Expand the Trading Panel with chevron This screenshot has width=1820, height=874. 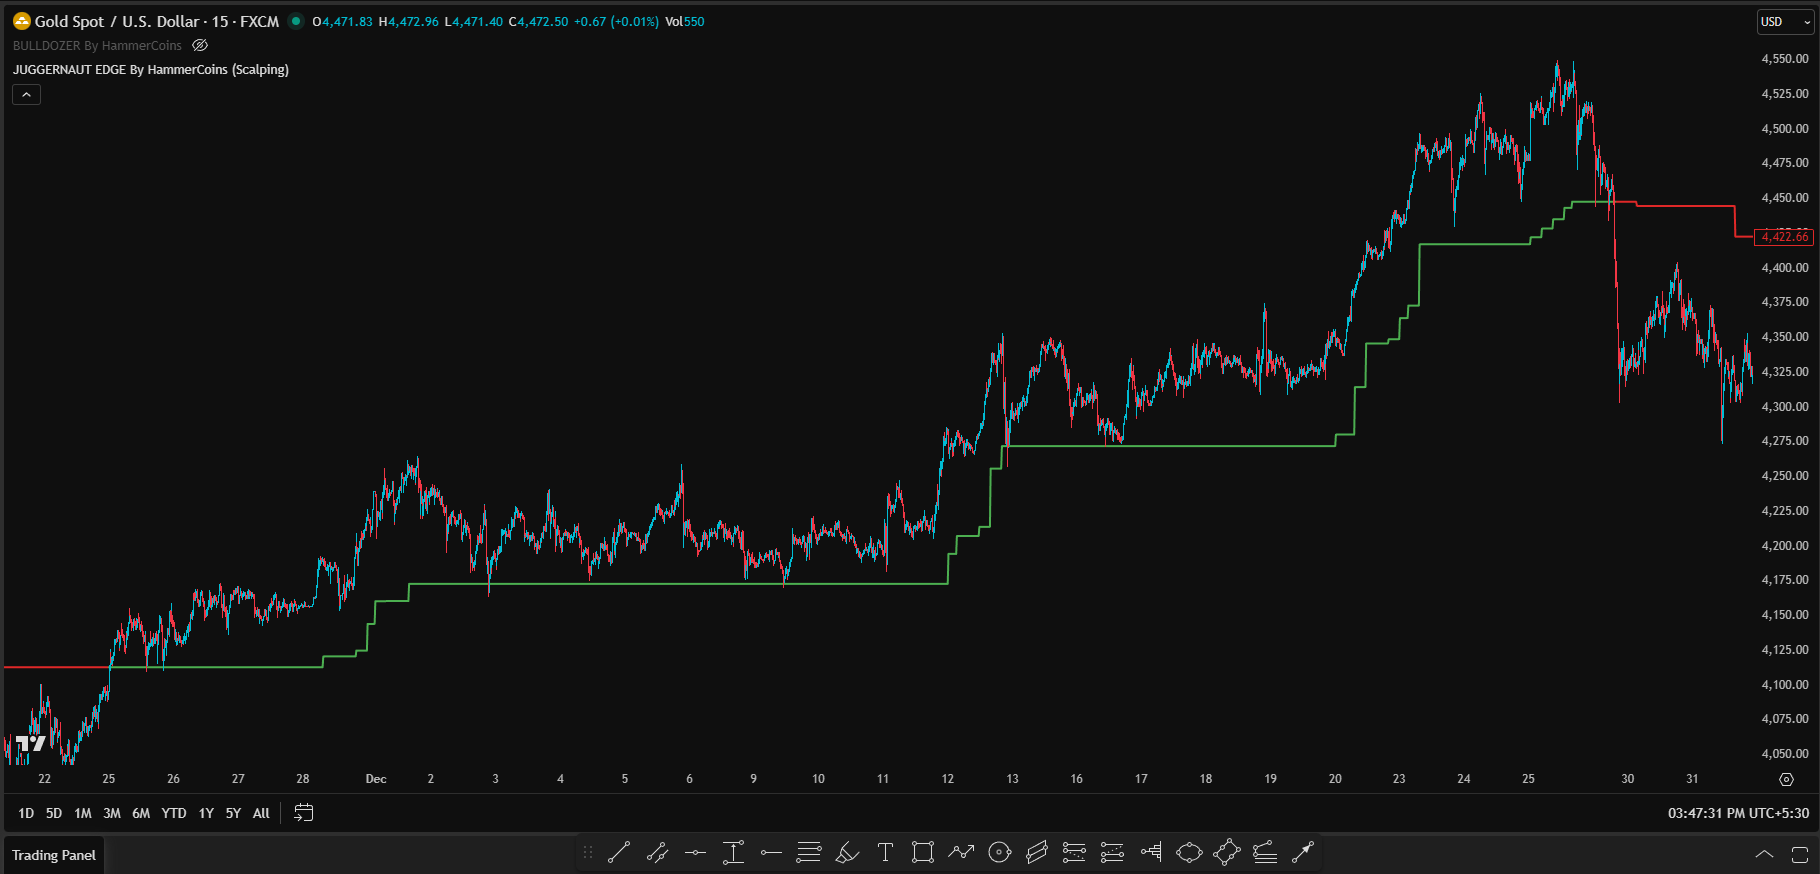1764,854
